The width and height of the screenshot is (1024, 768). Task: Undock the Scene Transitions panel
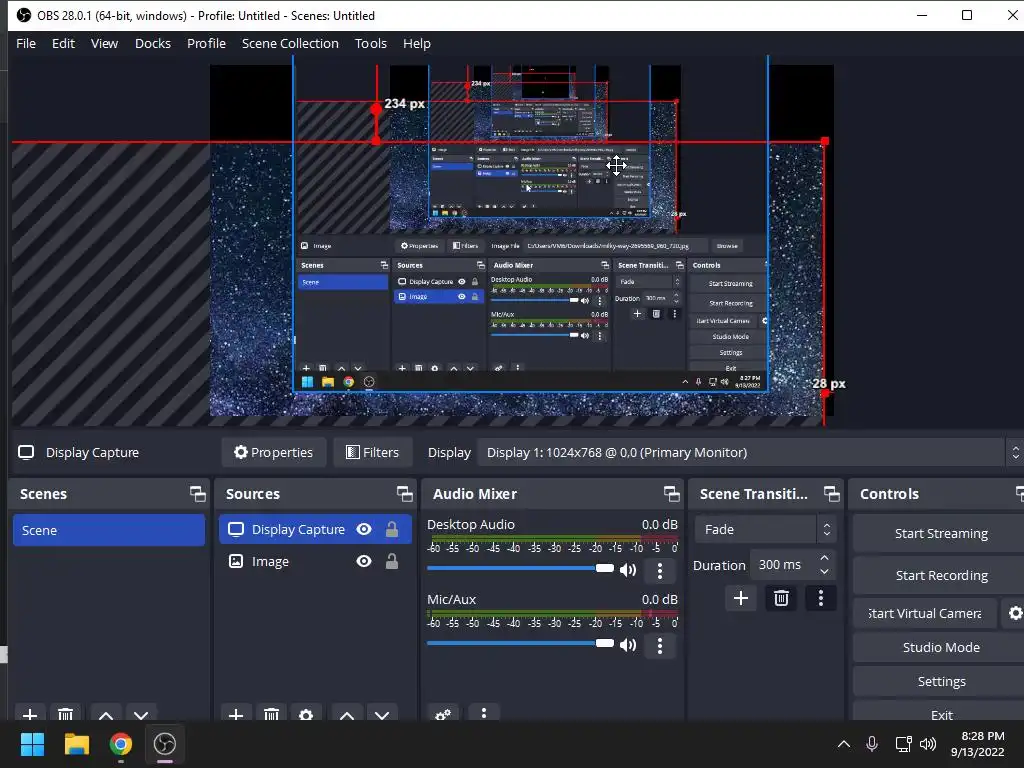click(831, 494)
